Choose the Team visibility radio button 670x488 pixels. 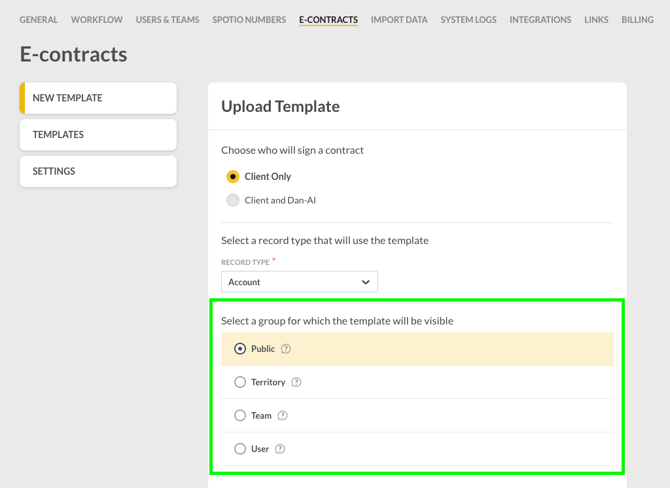240,415
